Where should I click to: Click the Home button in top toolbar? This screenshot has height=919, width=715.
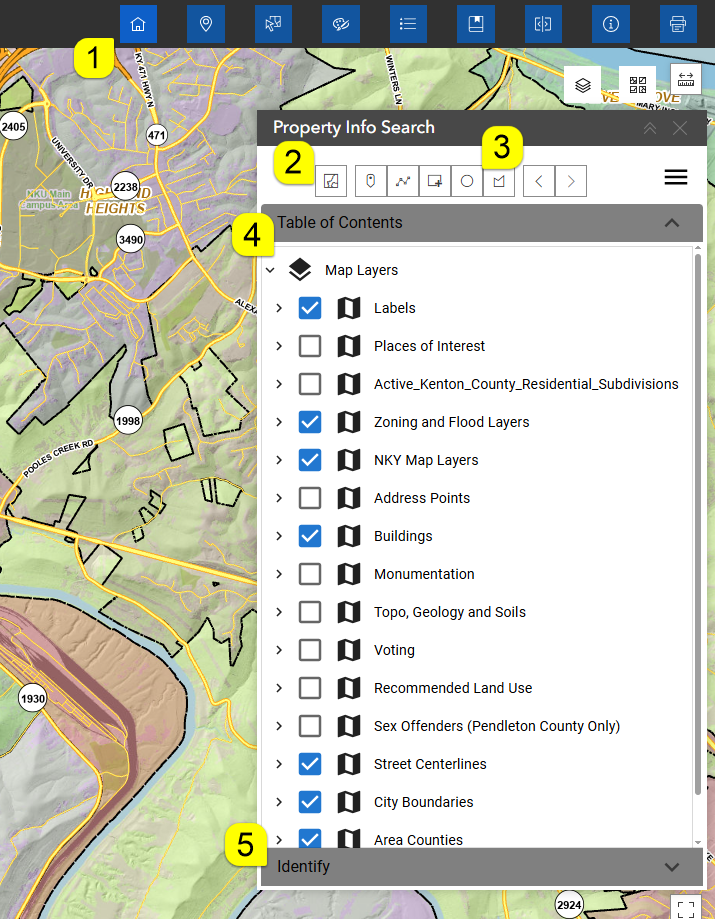[x=138, y=24]
